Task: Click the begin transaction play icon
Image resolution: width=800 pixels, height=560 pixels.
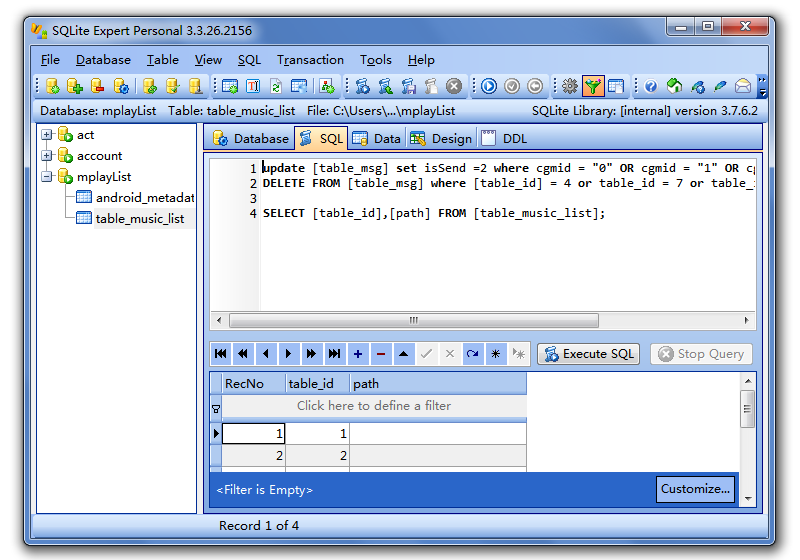Action: (488, 86)
